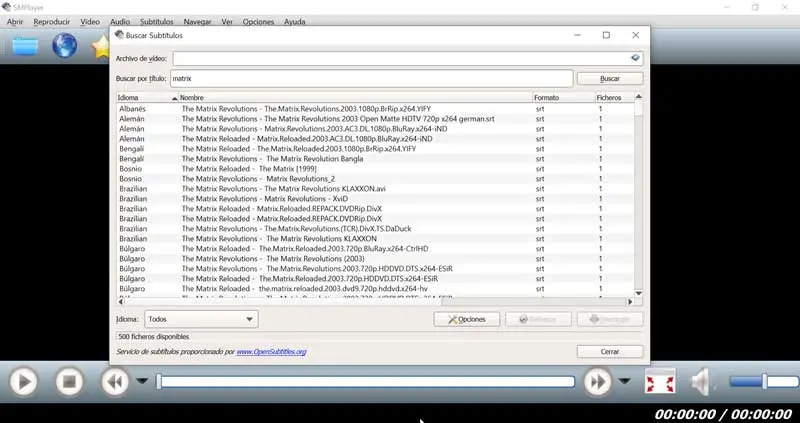Select Reloaded.2003.720p.HDDVD.DTS.x264-ESiR row
The image size is (800, 423).
(375, 279)
